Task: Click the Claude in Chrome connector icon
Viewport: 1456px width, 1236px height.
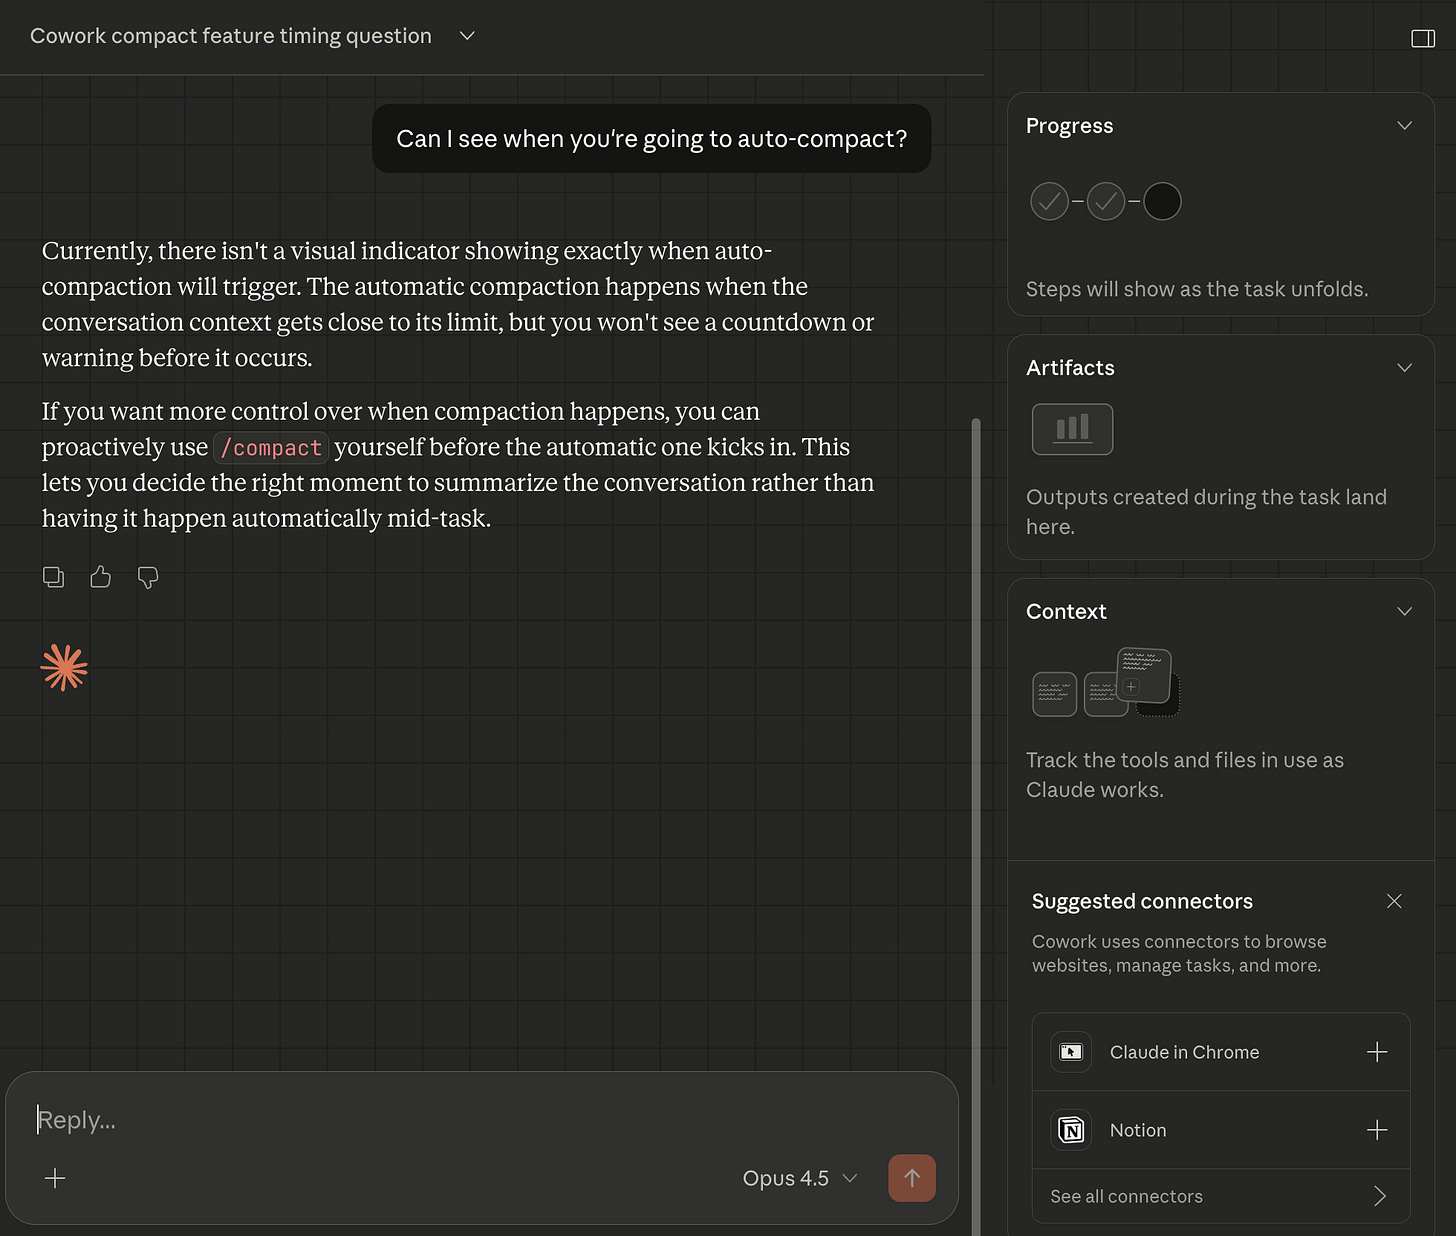Action: click(1071, 1052)
